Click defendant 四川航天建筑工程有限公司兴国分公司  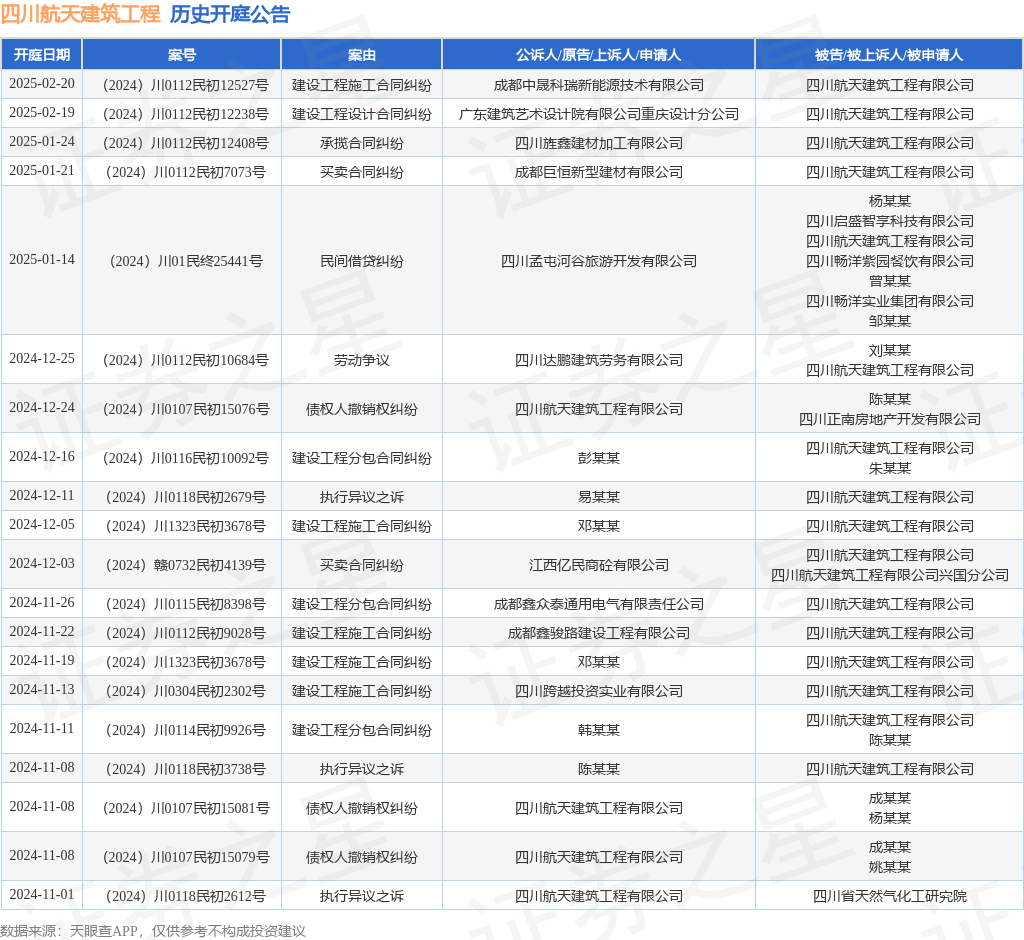coord(889,575)
